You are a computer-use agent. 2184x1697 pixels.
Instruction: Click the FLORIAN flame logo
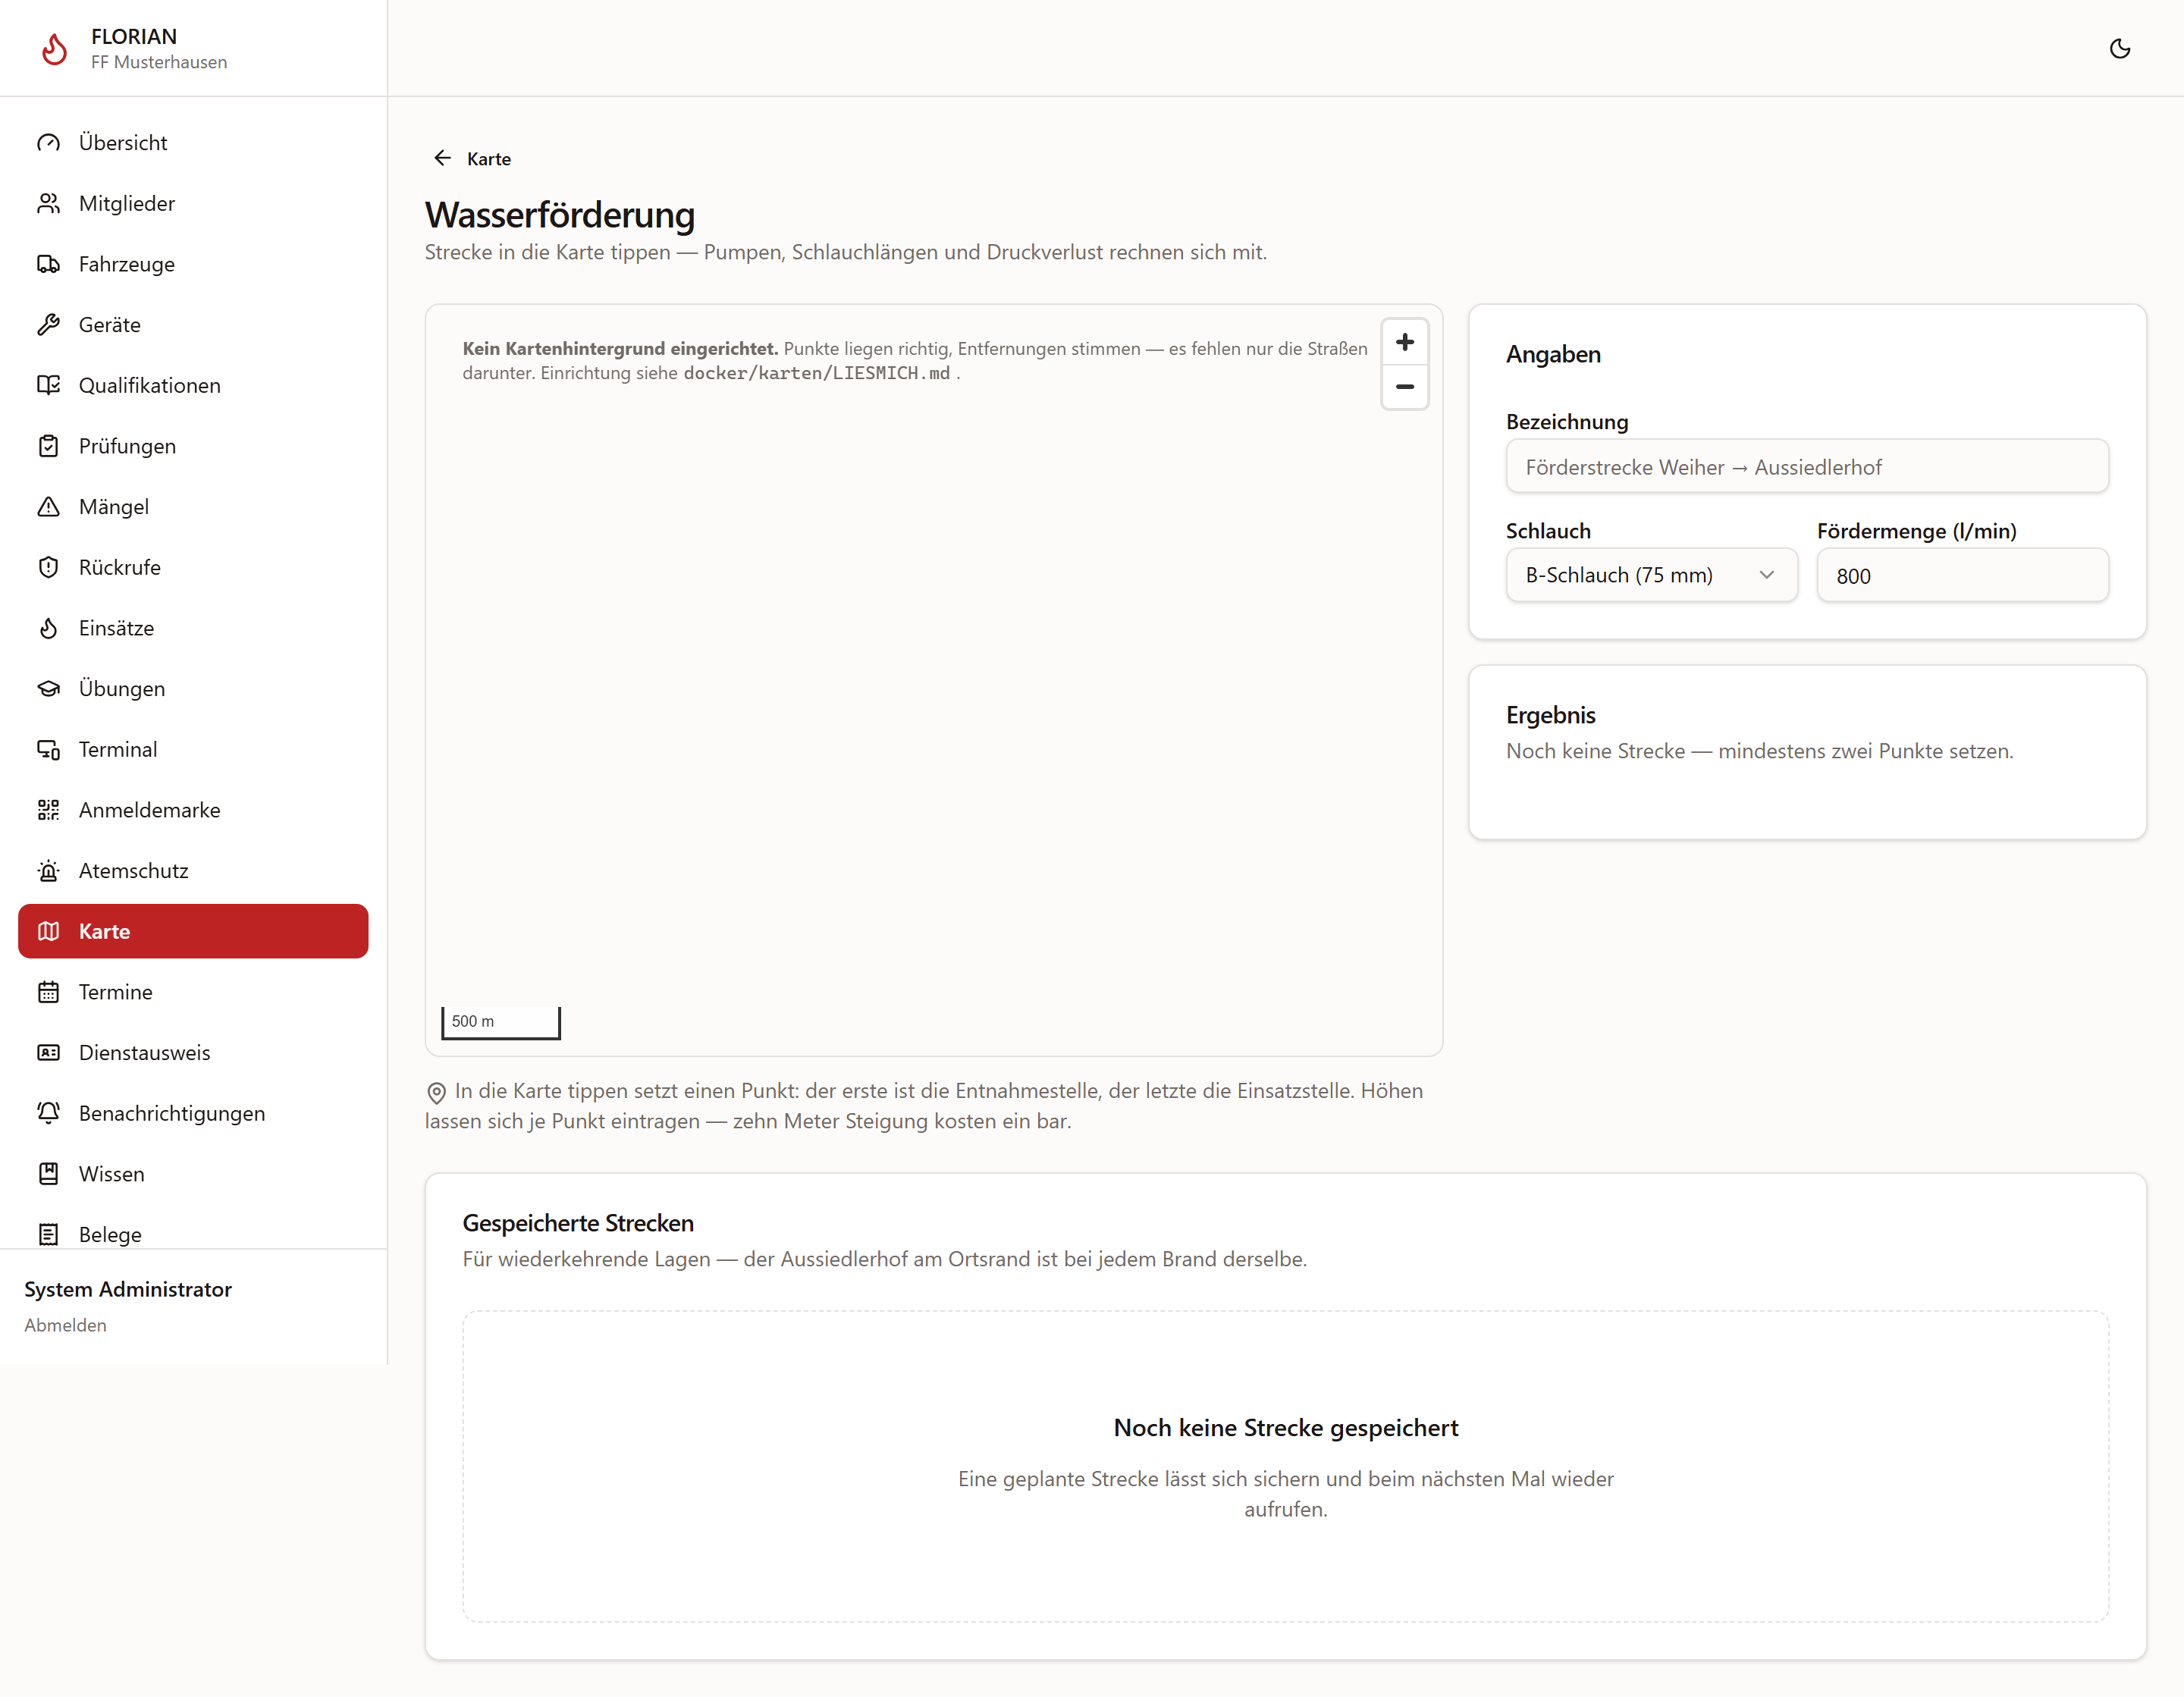coord(54,48)
